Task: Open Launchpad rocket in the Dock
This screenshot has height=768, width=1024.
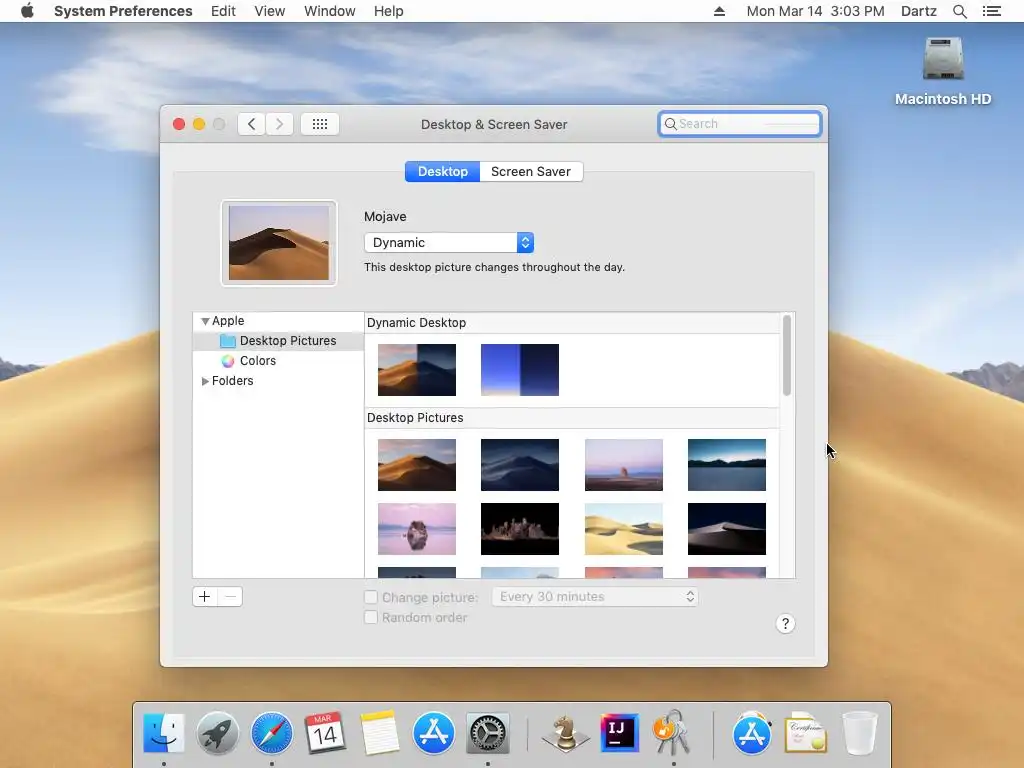Action: [x=217, y=733]
